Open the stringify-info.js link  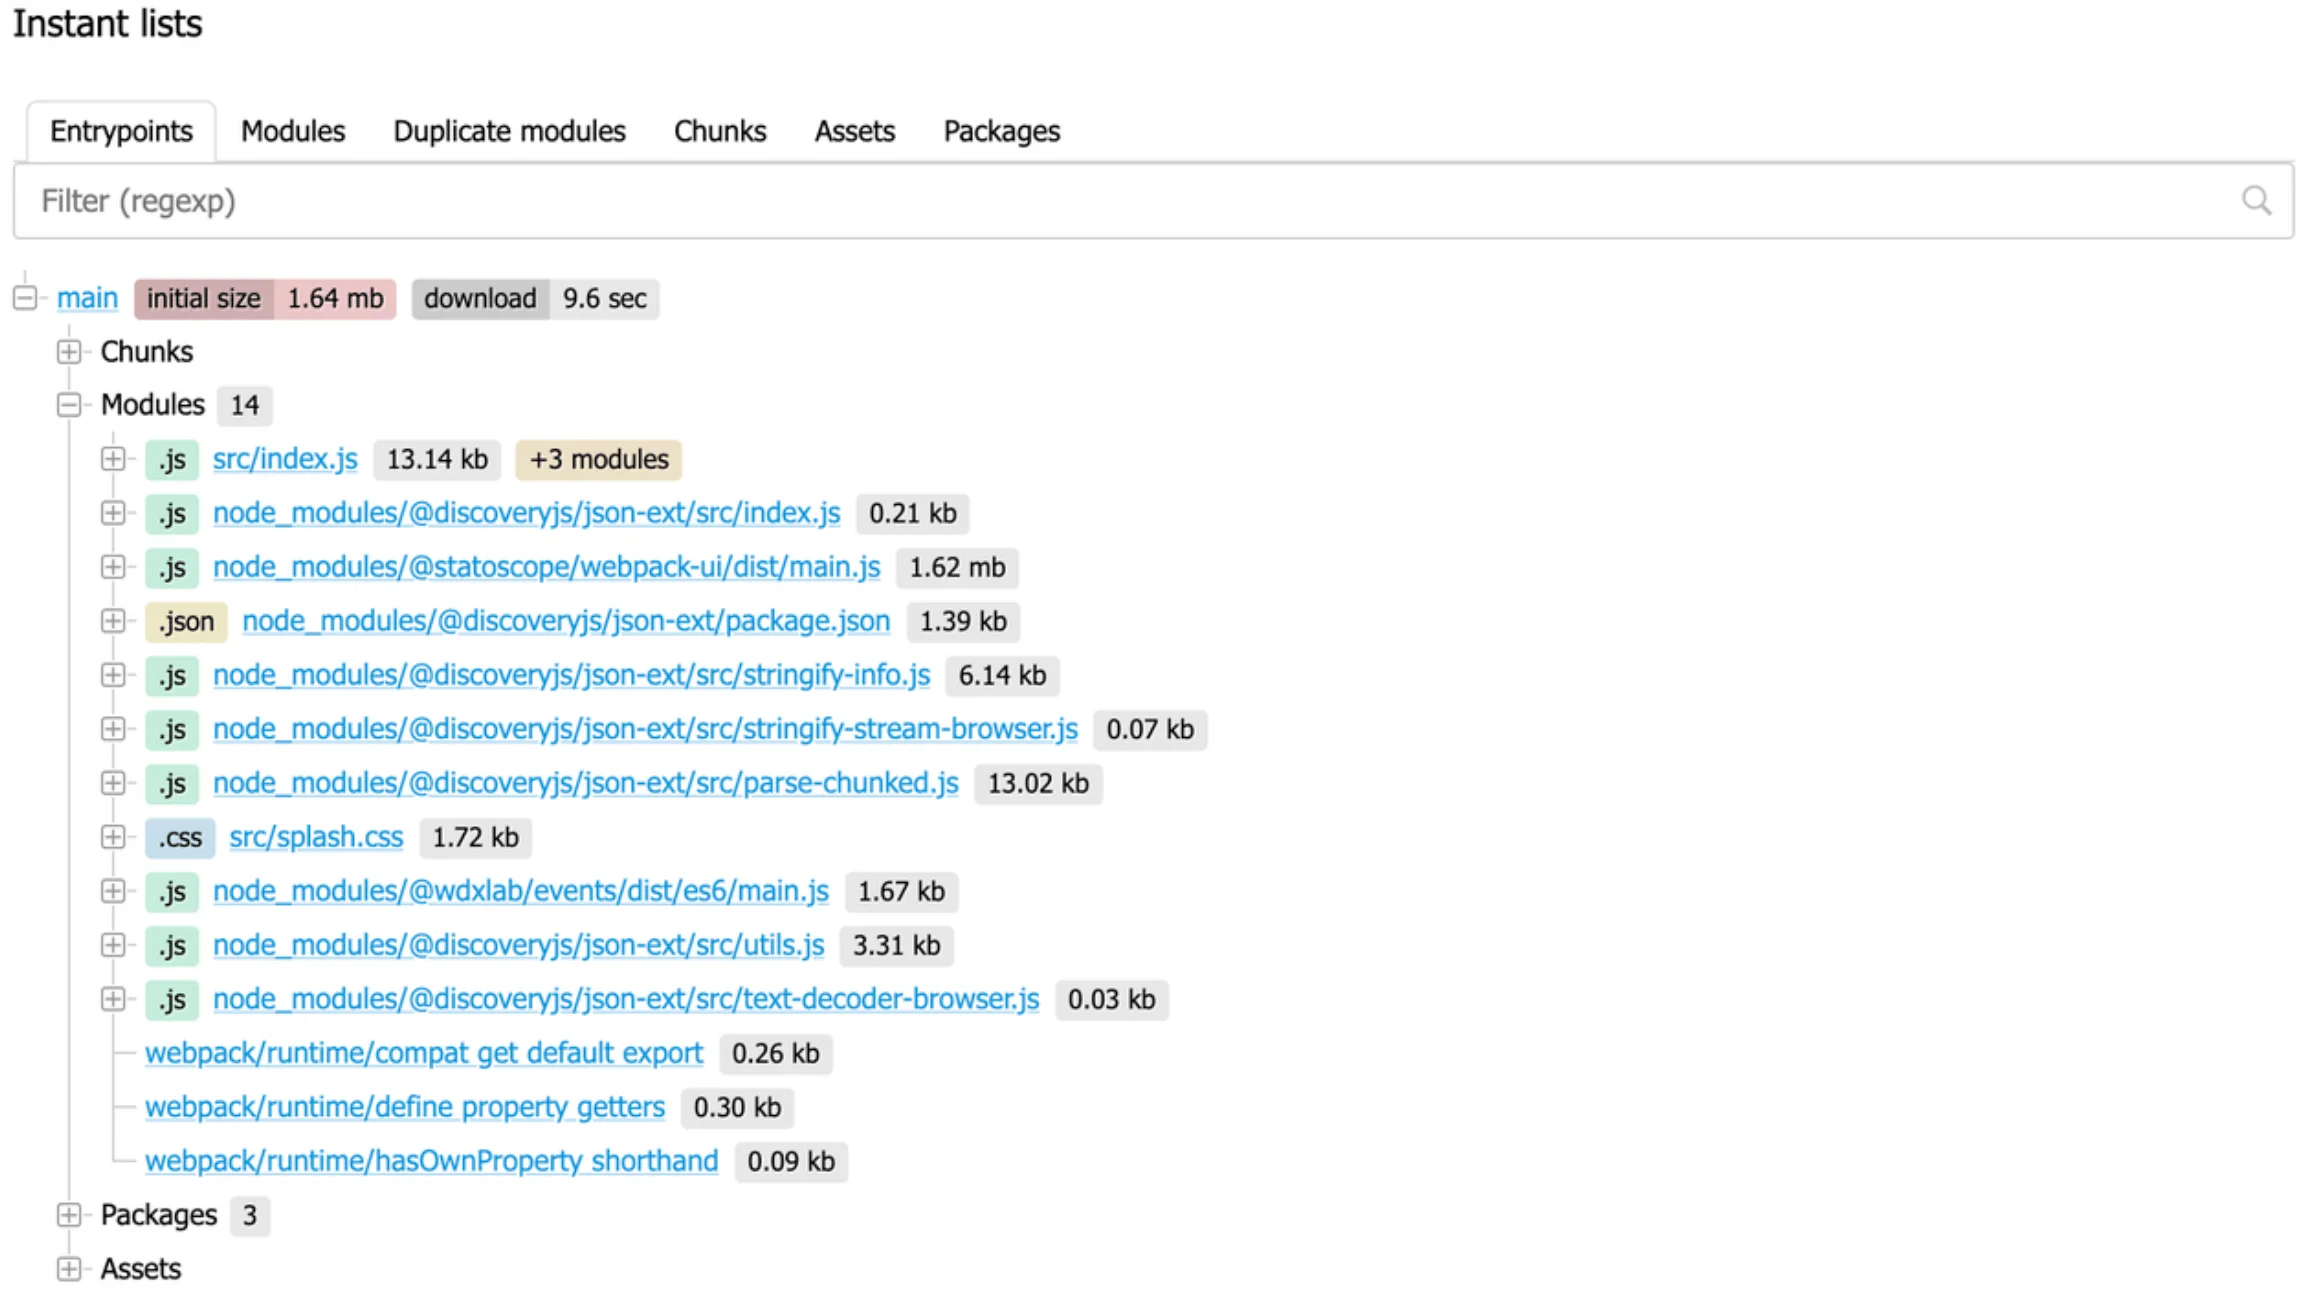click(x=572, y=675)
